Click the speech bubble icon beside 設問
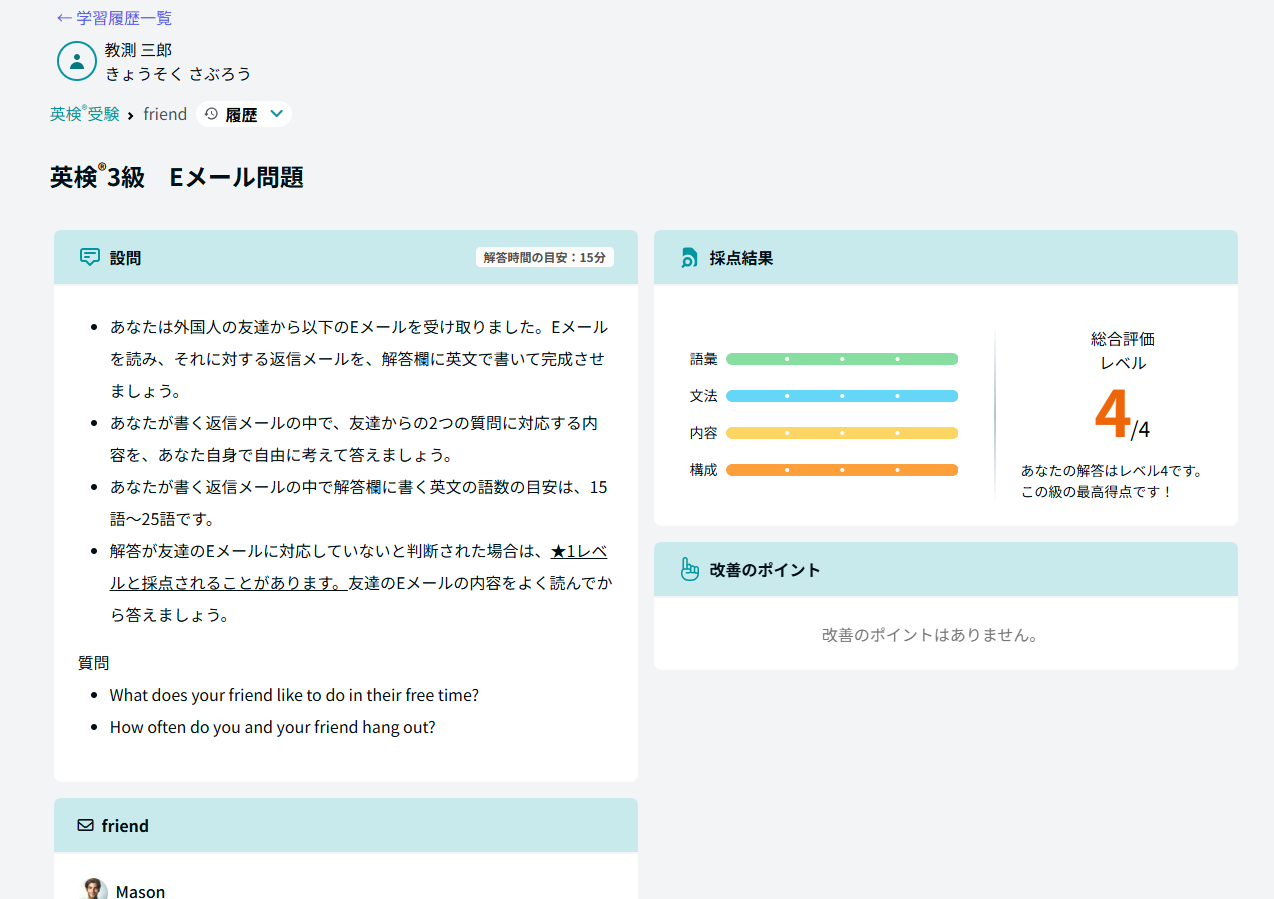Screen dimensions: 1274x899 (x=89, y=258)
